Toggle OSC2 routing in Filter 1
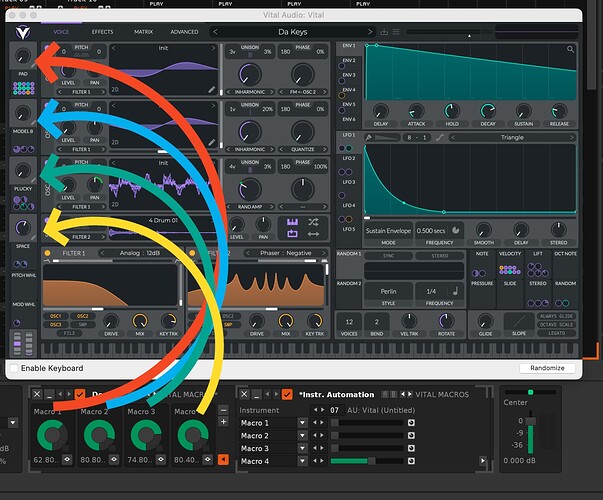The image size is (603, 500). click(82, 316)
